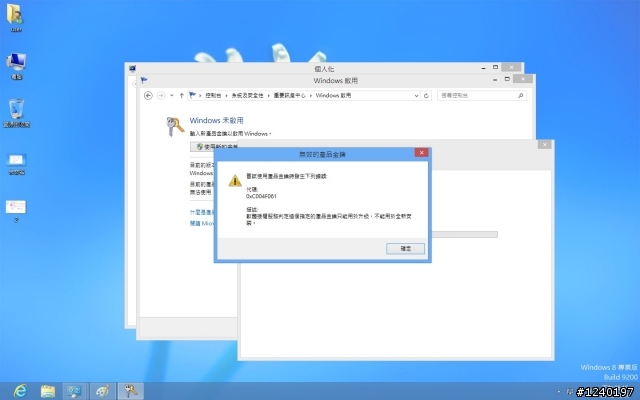Open the address bar history dropdown
The width and height of the screenshot is (640, 400).
click(x=416, y=96)
